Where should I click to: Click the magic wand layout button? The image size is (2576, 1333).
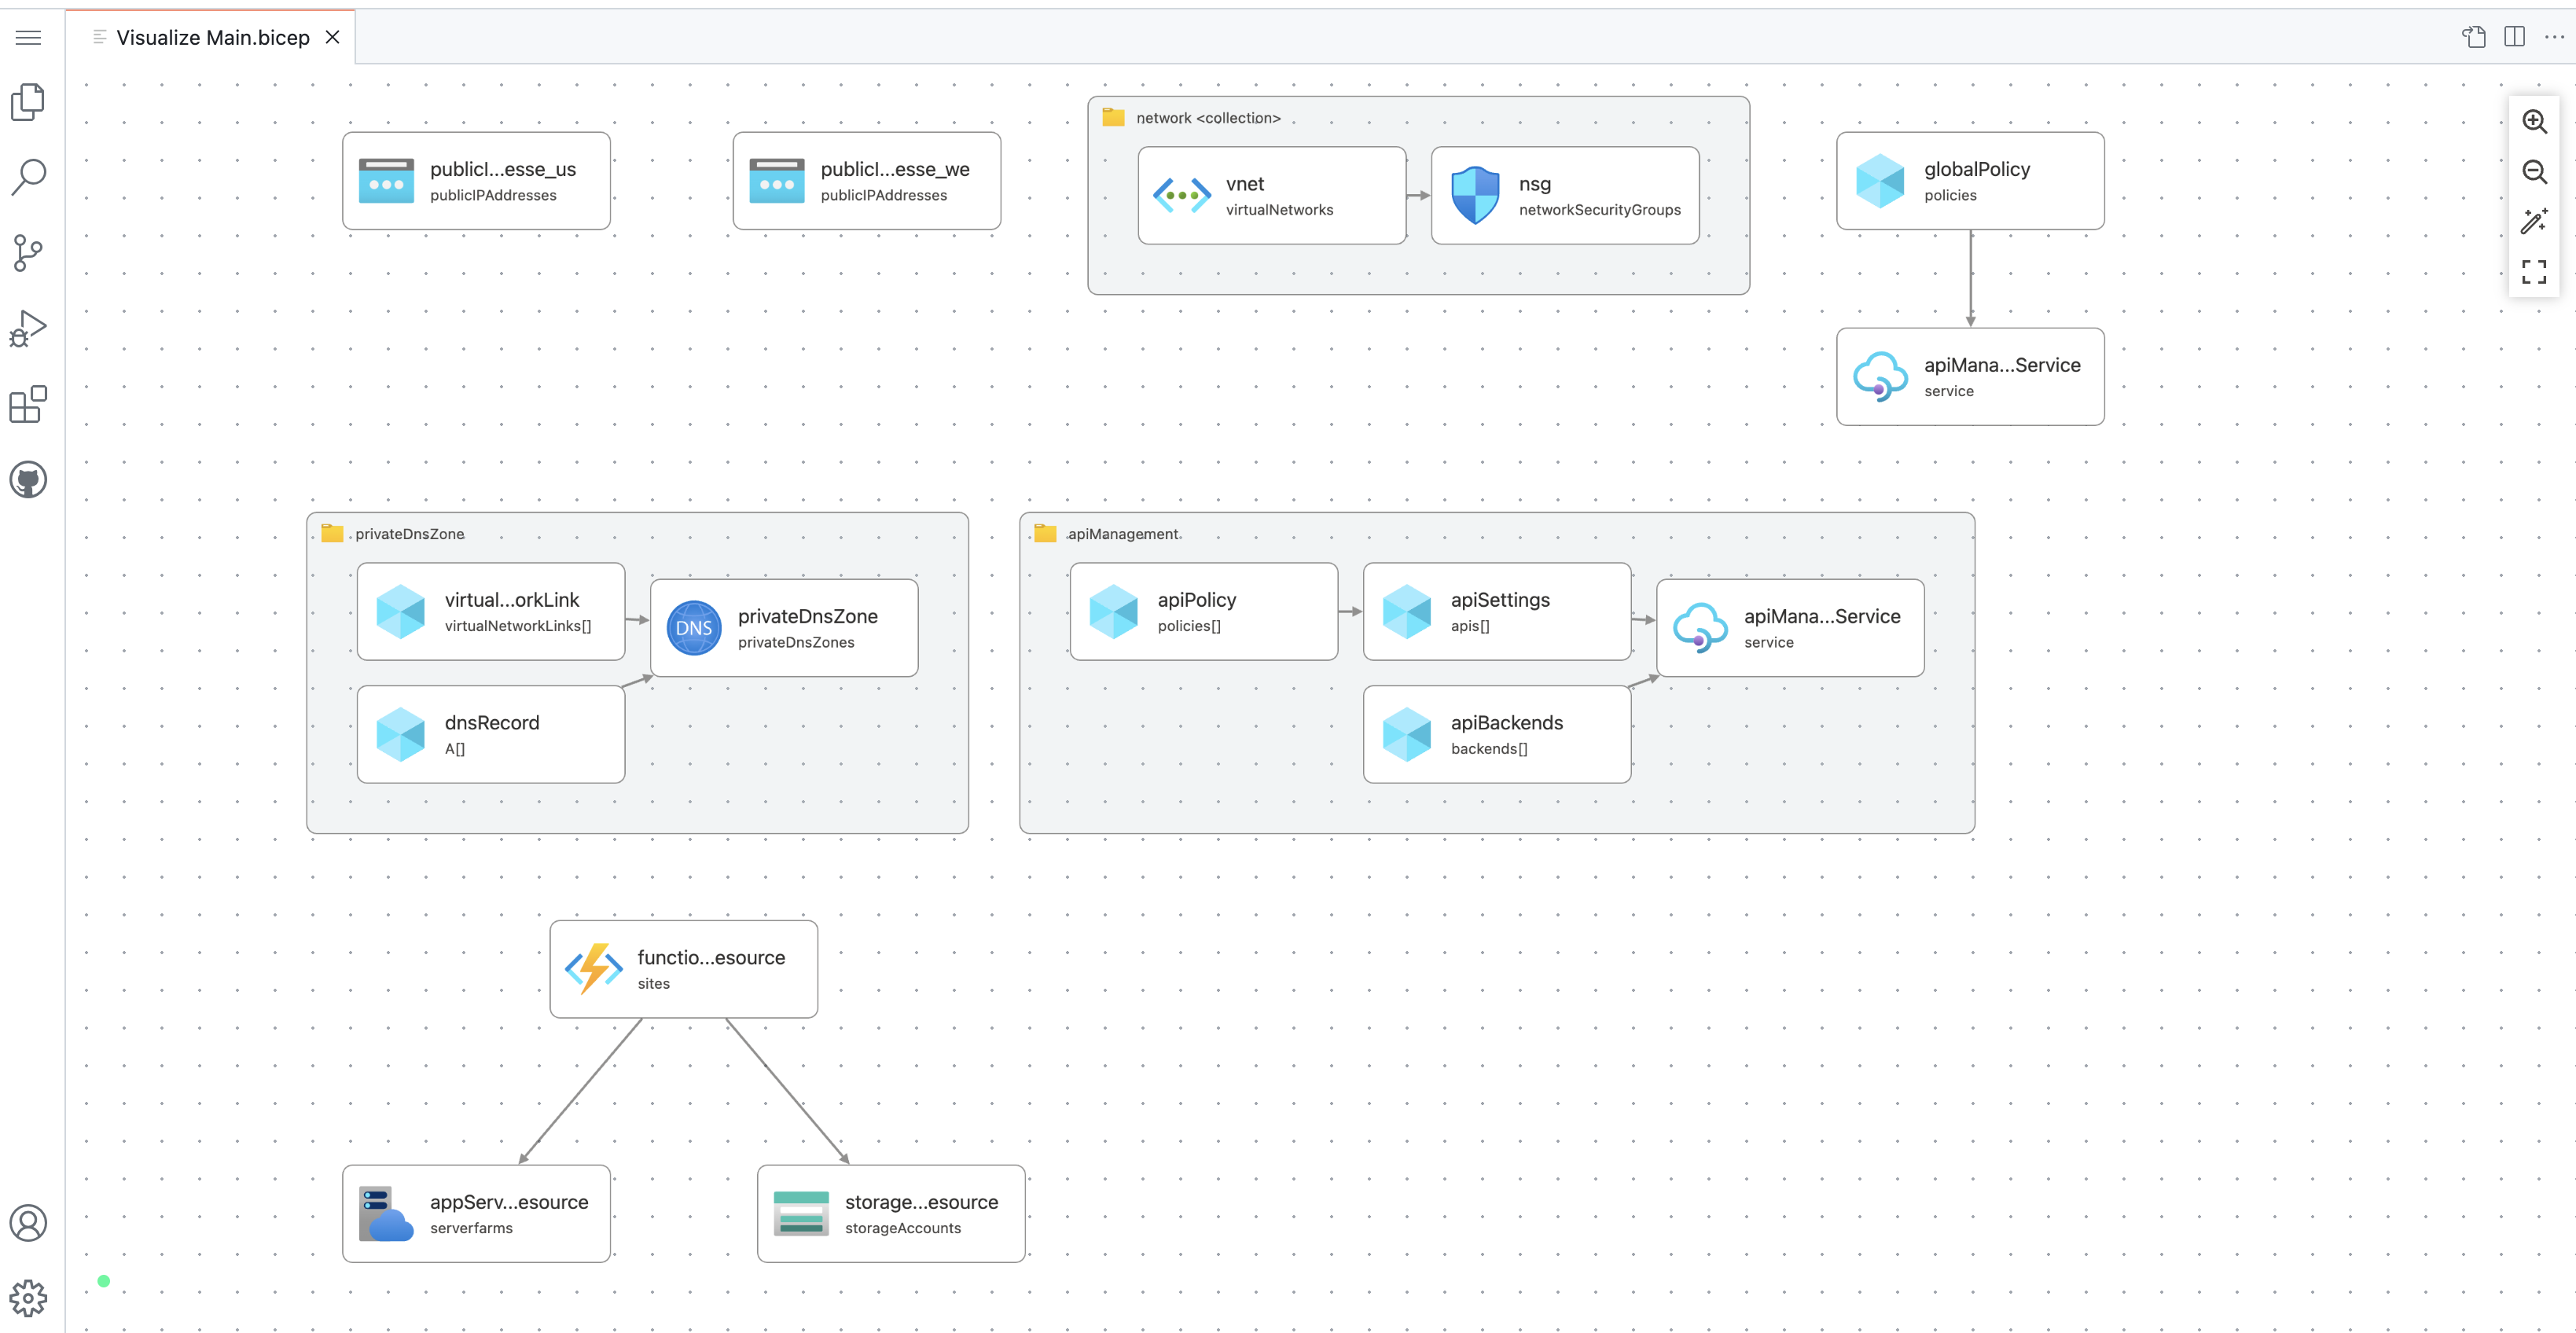2533,221
